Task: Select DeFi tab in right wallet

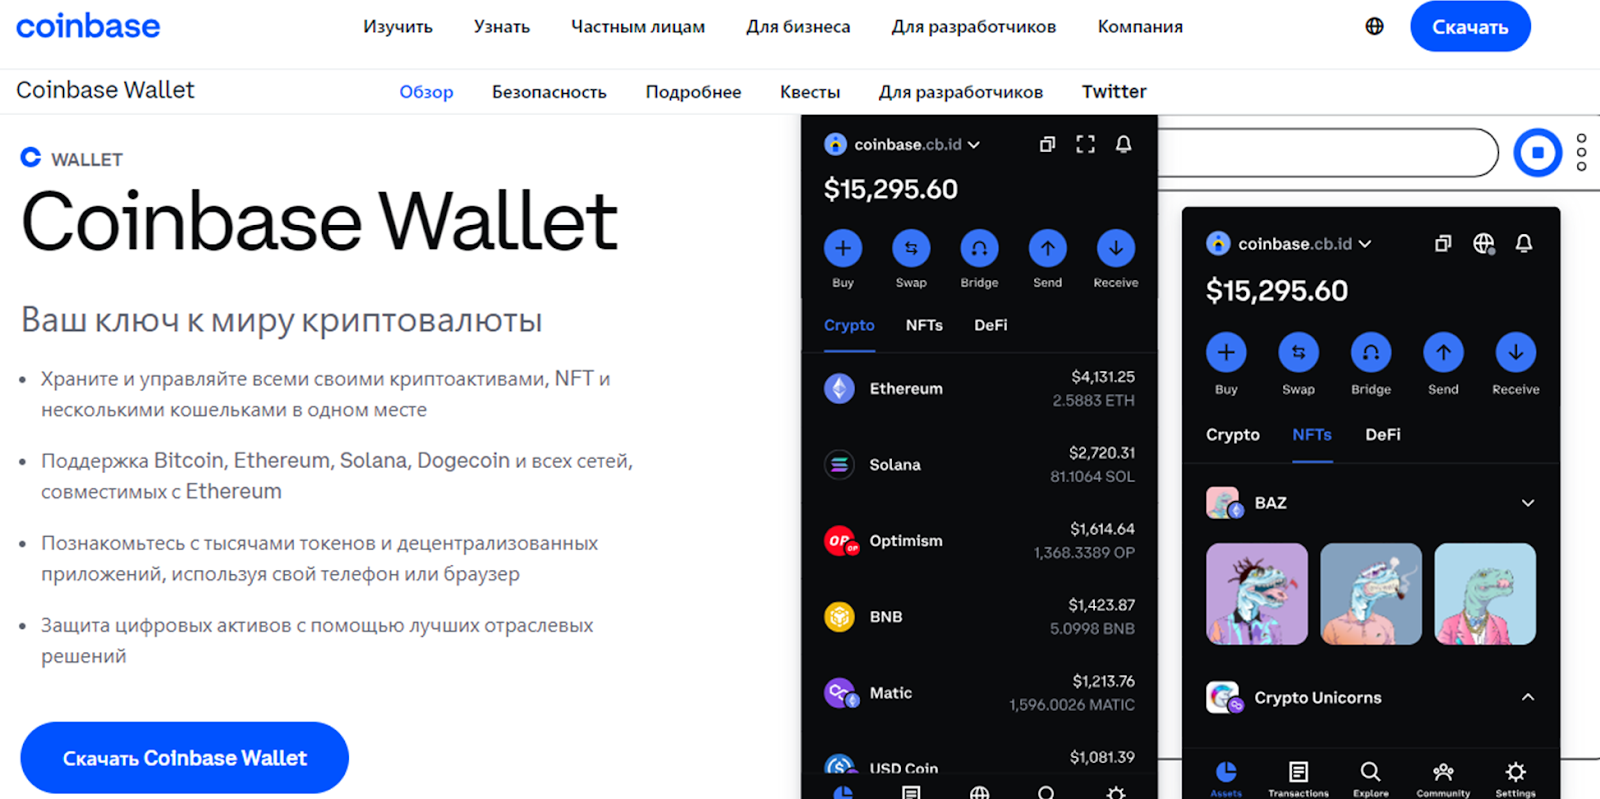Action: point(1383,435)
